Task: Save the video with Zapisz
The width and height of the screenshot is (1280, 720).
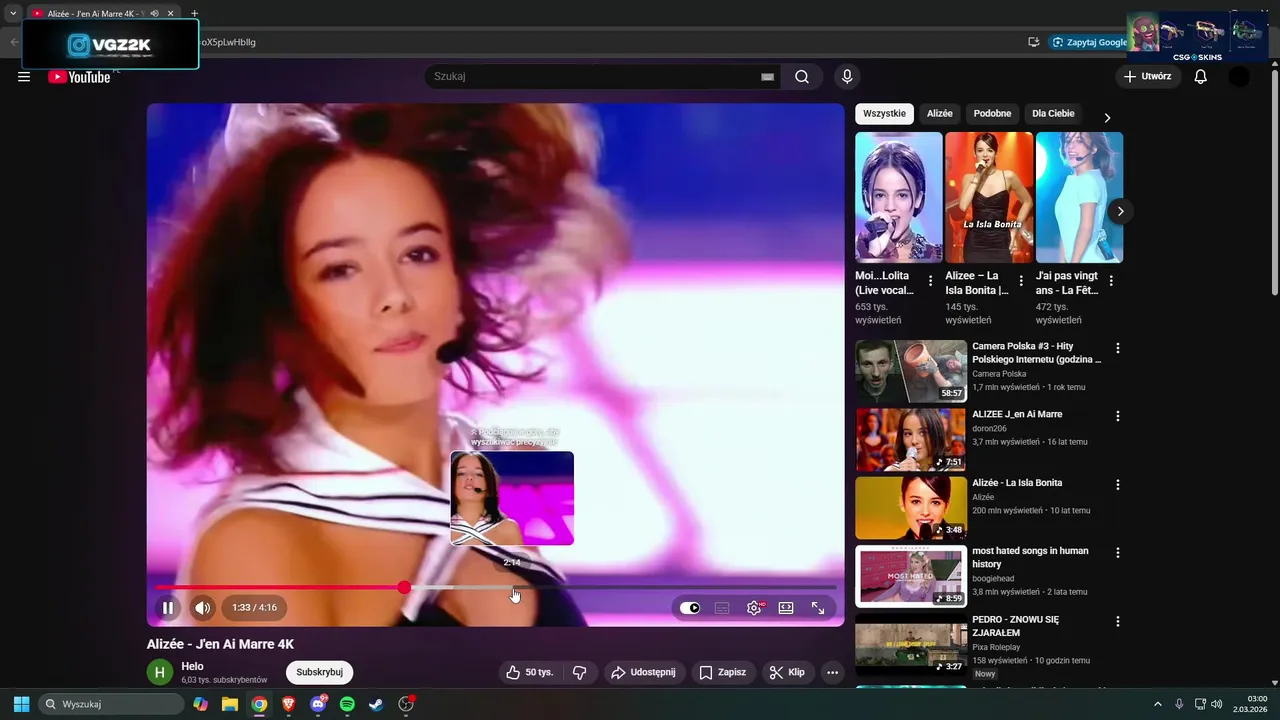Action: (x=722, y=672)
